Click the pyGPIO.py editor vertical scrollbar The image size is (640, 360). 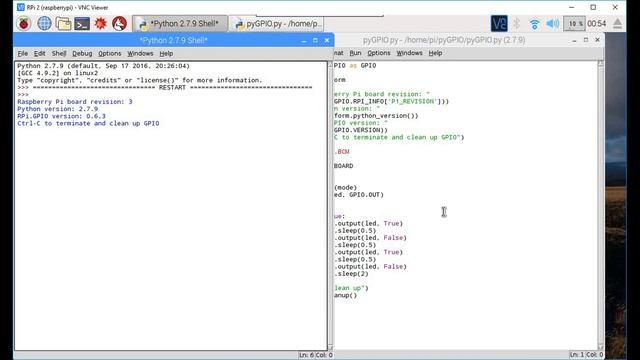[x=600, y=205]
